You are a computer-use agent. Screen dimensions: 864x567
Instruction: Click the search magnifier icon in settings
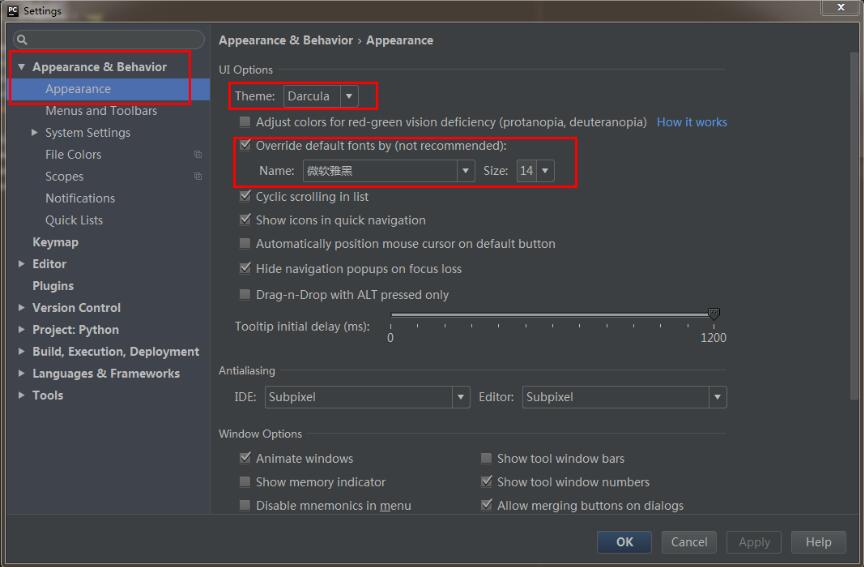tap(21, 40)
